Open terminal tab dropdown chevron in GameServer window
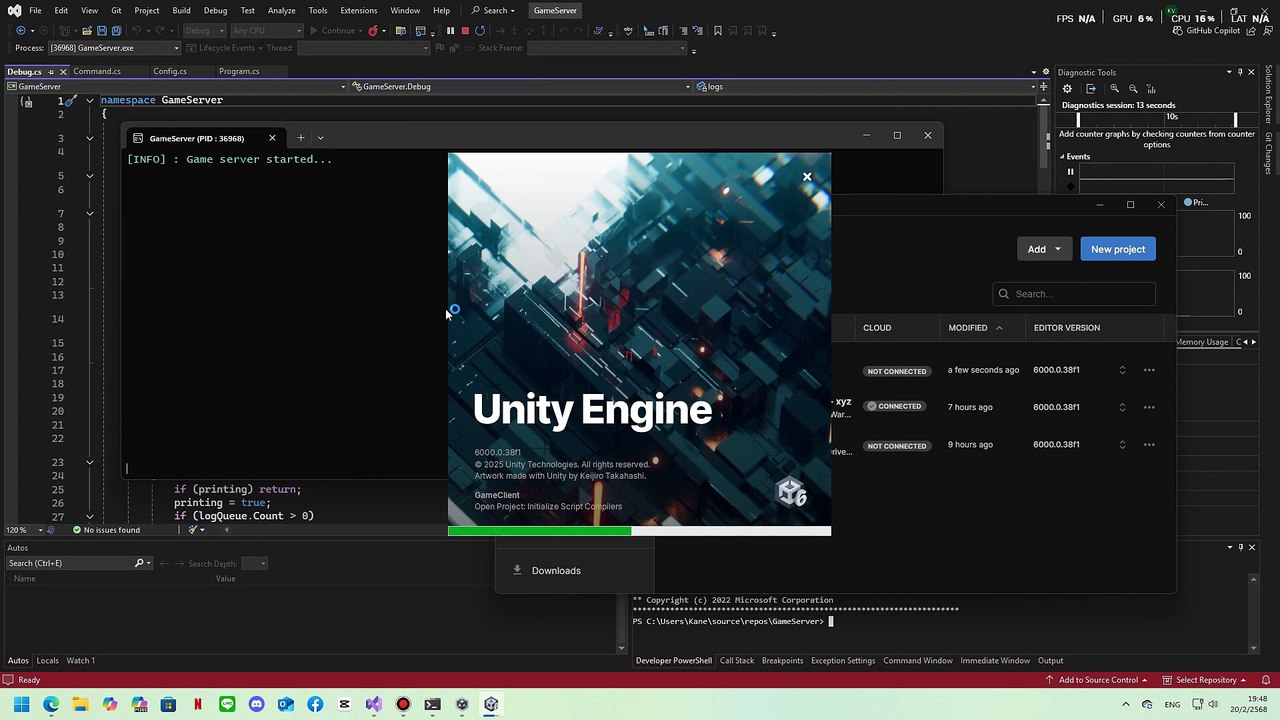1280x720 pixels. pyautogui.click(x=320, y=138)
